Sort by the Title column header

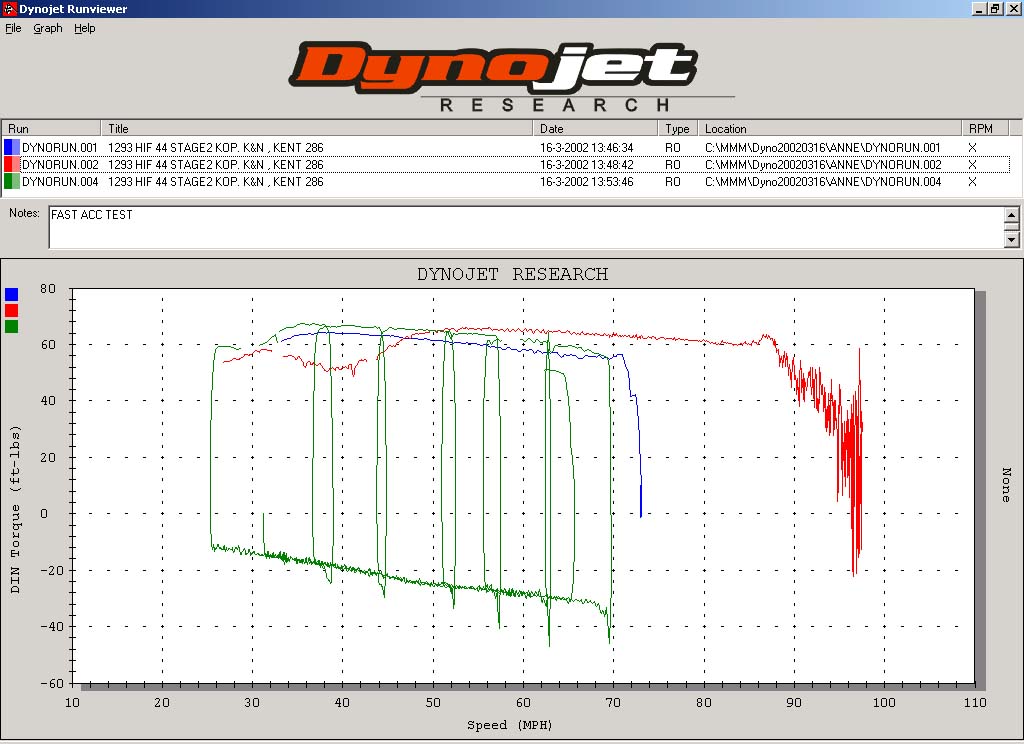point(317,128)
